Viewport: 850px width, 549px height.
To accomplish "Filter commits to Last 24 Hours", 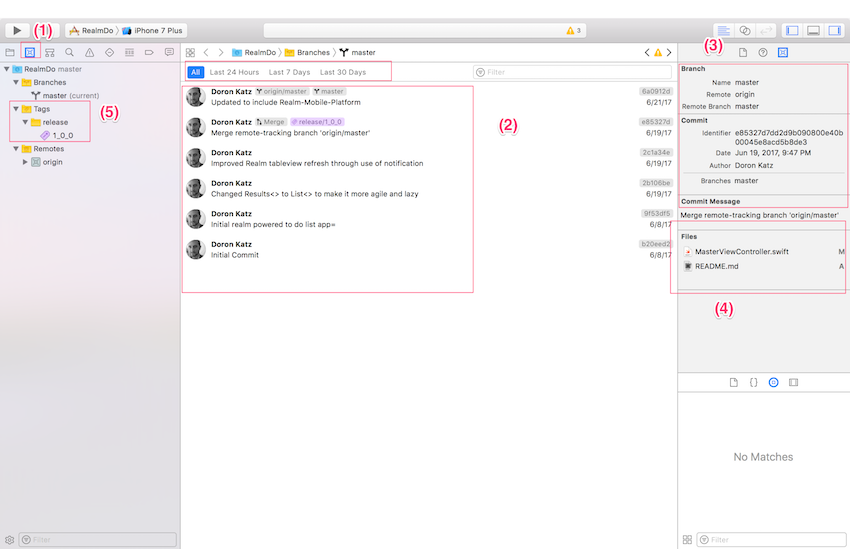I will pyautogui.click(x=234, y=72).
